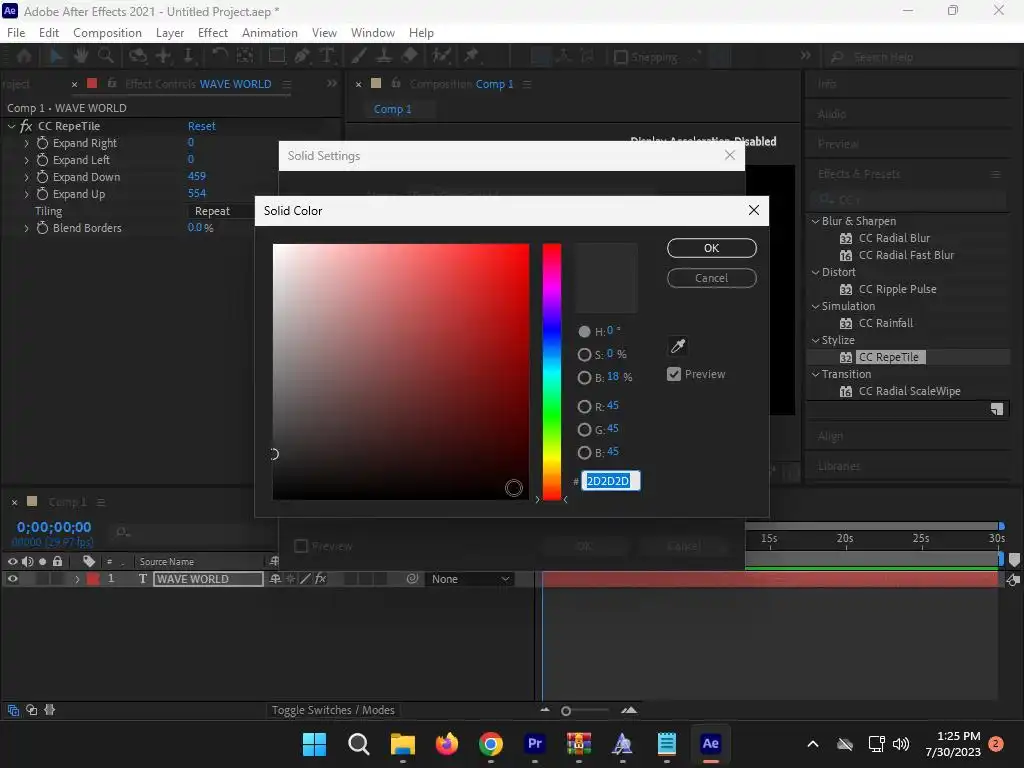Click the parent pick whip spiral icon
This screenshot has width=1024, height=768.
coord(412,579)
